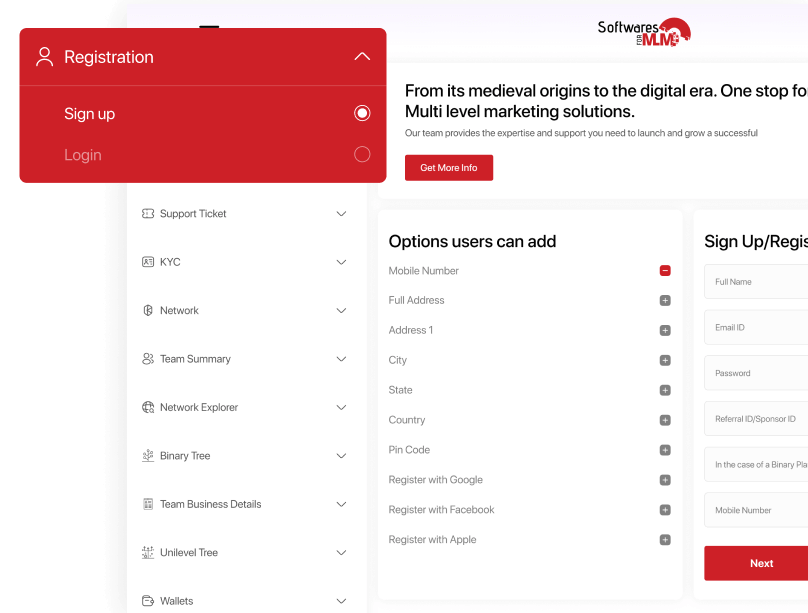Viewport: 808px width, 613px height.
Task: Click the Referral ID/Sponsor ID field
Action: click(756, 418)
